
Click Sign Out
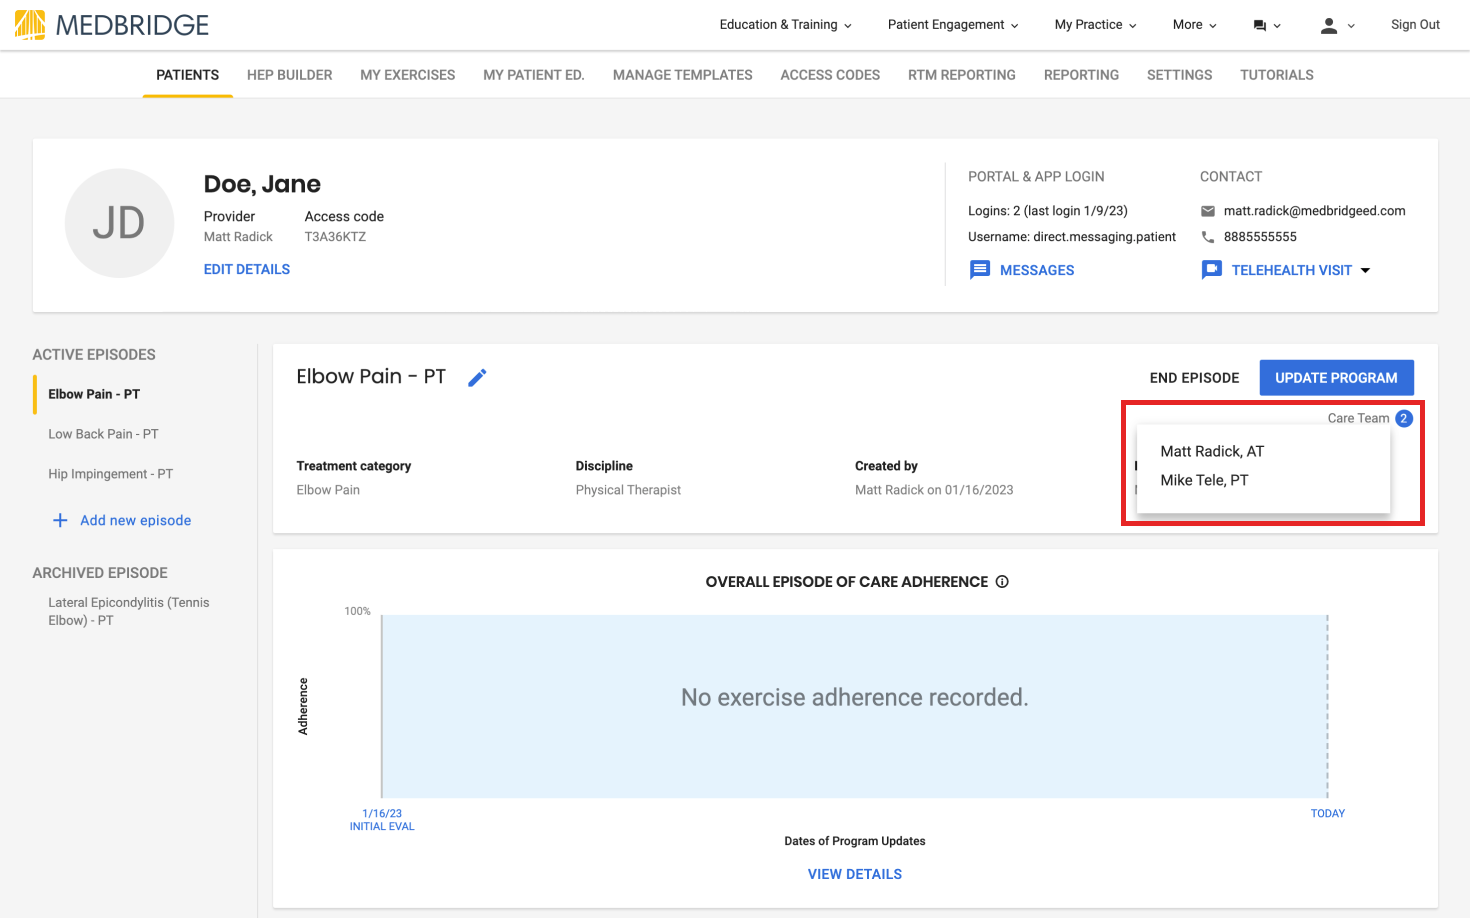point(1415,25)
